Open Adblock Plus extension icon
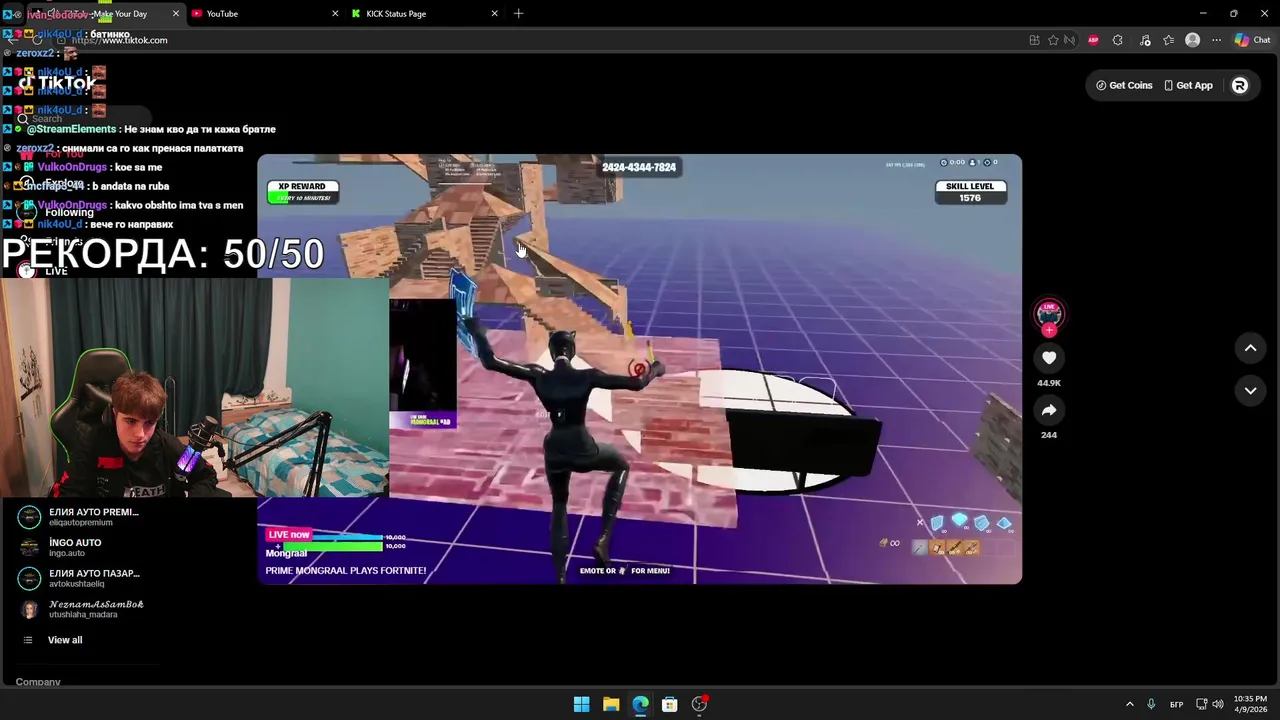 click(x=1093, y=40)
